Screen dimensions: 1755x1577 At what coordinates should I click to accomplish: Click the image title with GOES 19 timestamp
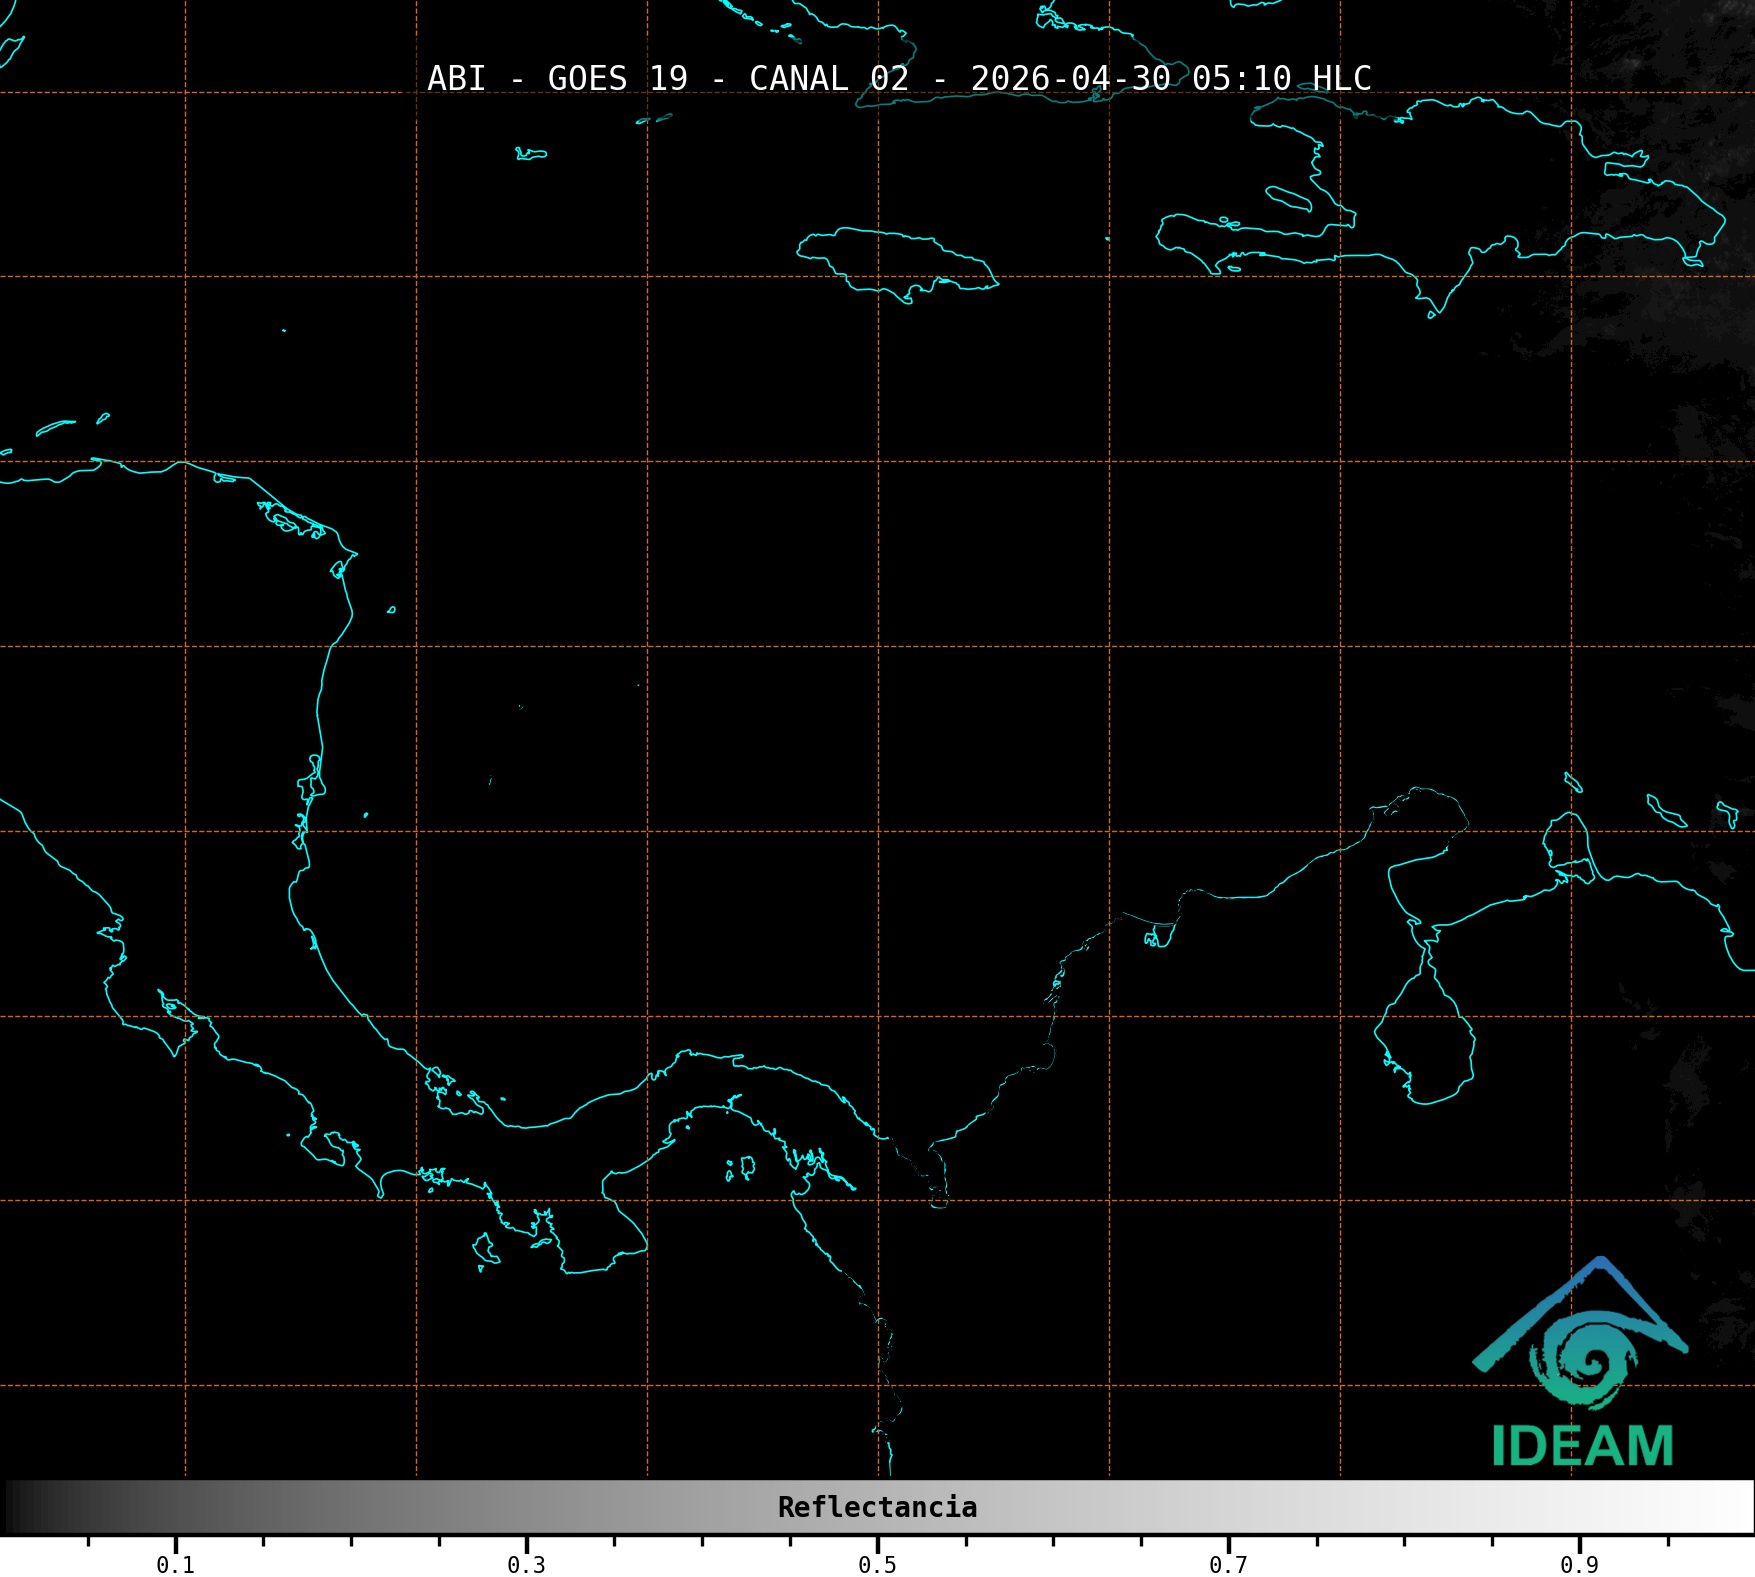click(898, 78)
